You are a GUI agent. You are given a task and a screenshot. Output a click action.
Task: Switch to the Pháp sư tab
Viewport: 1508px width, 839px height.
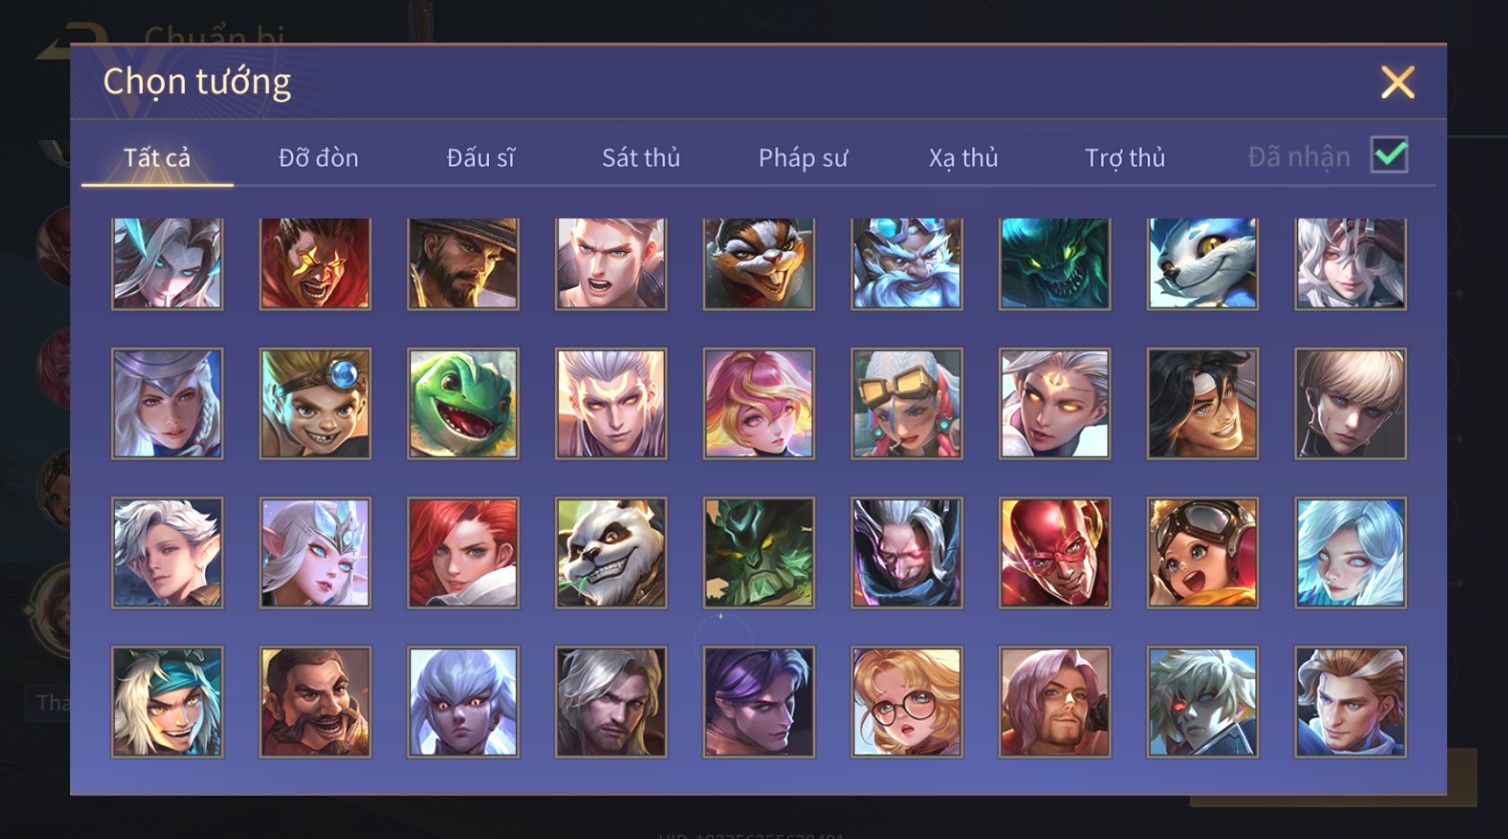point(803,158)
